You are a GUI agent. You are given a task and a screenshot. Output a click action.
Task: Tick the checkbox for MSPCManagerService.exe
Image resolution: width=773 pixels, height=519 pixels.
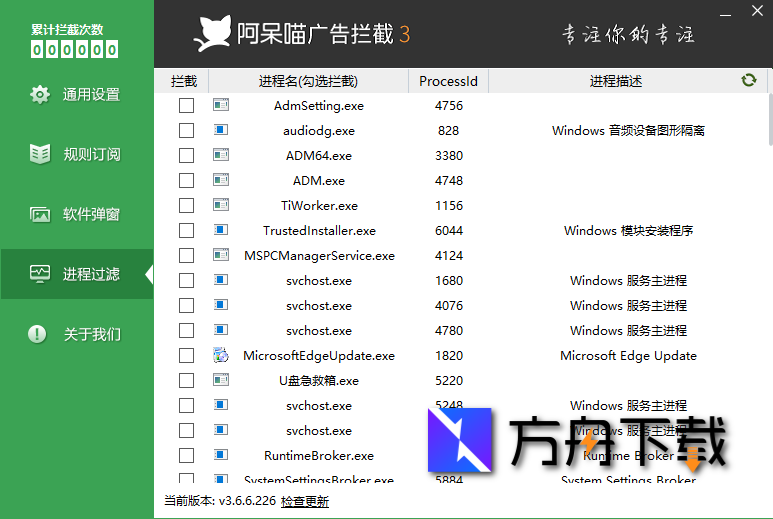186,255
